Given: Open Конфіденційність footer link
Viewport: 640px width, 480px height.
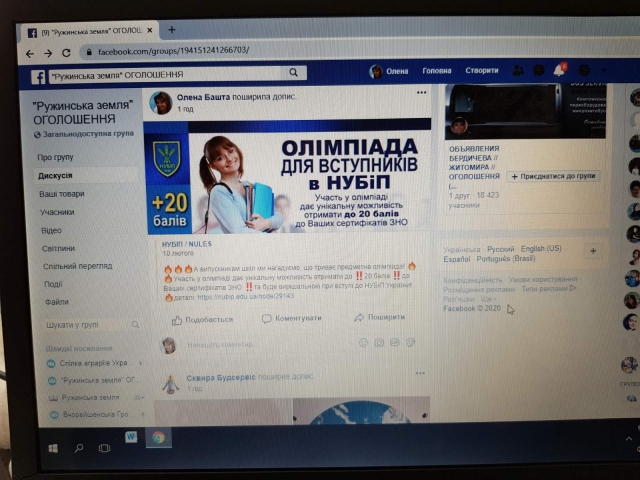Looking at the screenshot, I should (473, 280).
